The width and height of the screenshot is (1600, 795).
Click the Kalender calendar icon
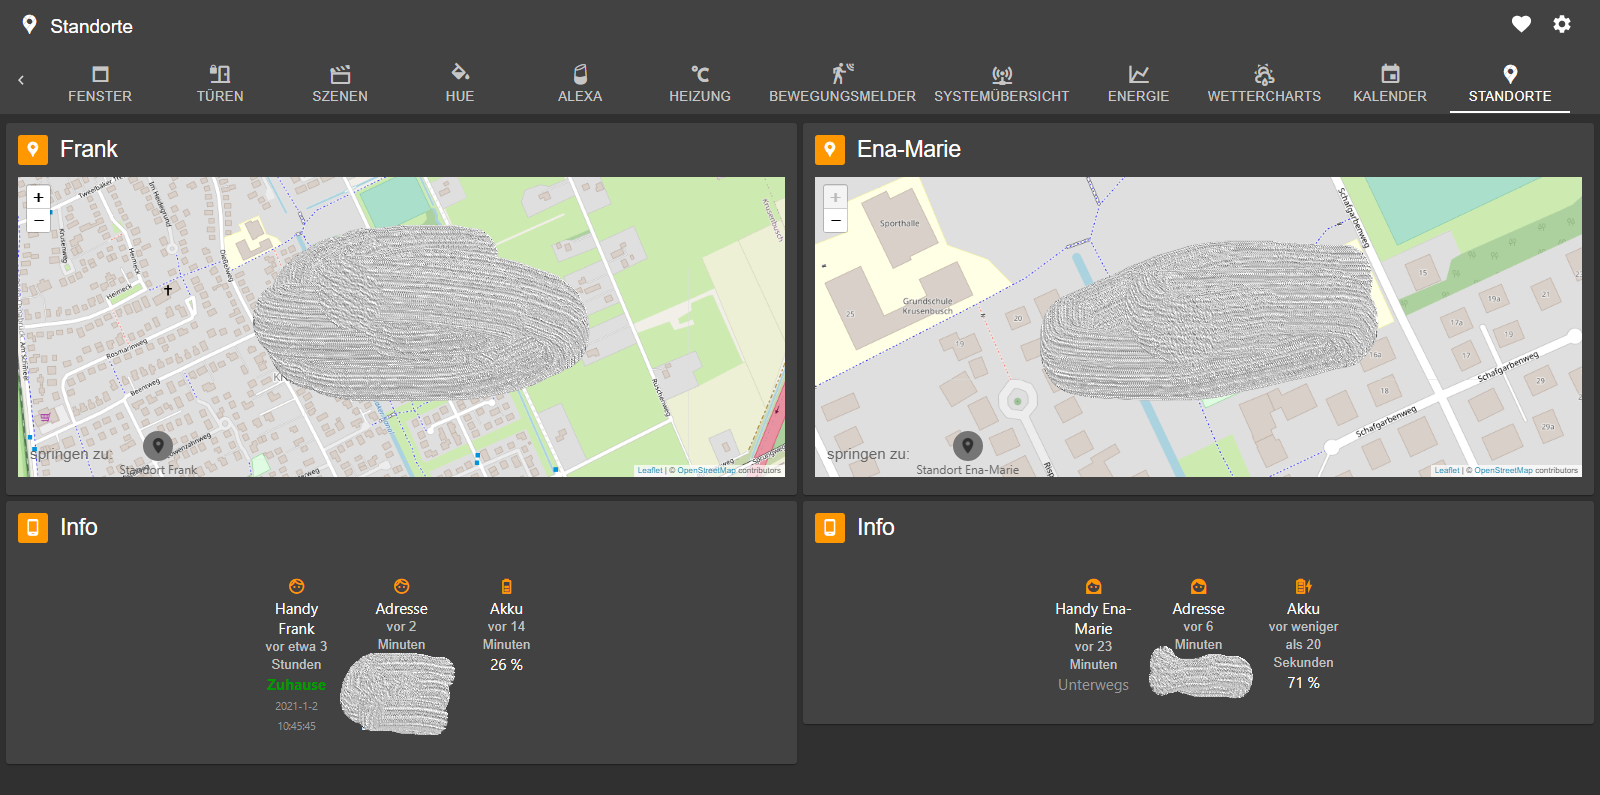1390,74
